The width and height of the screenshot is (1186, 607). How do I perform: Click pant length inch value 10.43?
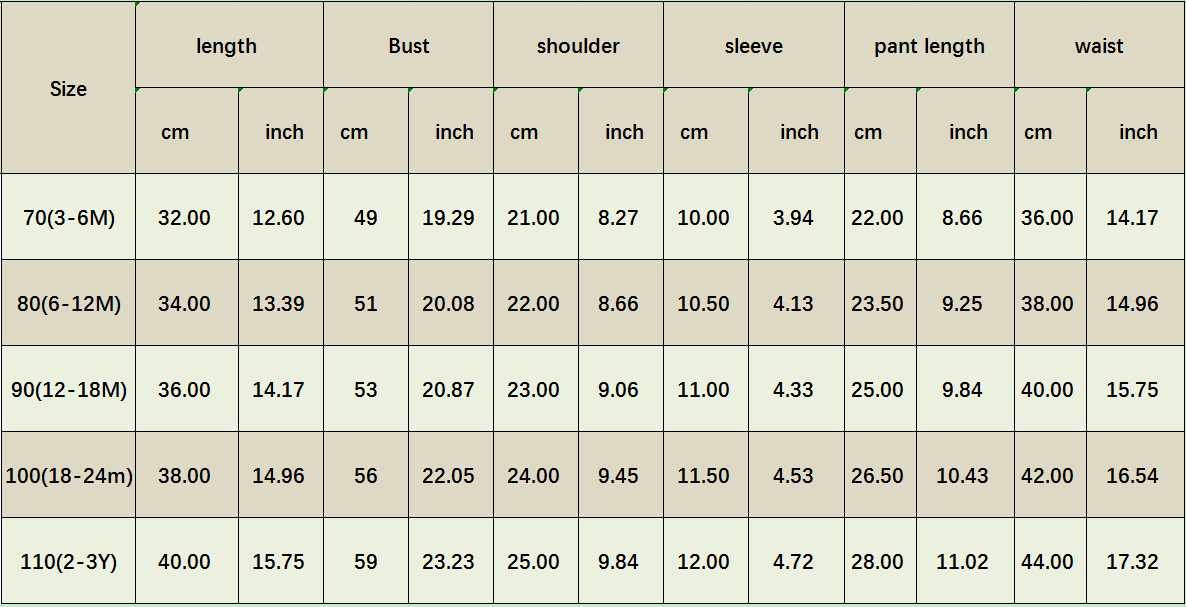962,475
